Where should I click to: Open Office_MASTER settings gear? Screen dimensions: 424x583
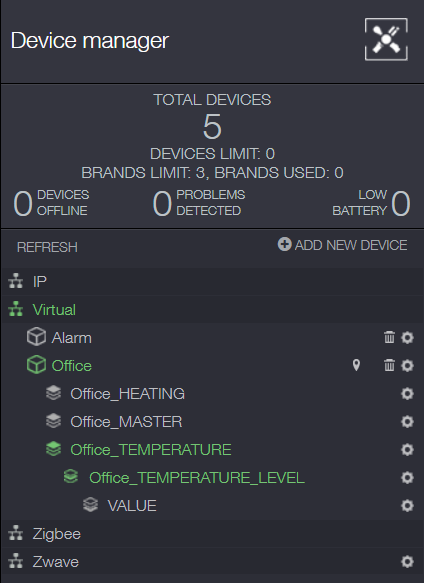pyautogui.click(x=407, y=422)
